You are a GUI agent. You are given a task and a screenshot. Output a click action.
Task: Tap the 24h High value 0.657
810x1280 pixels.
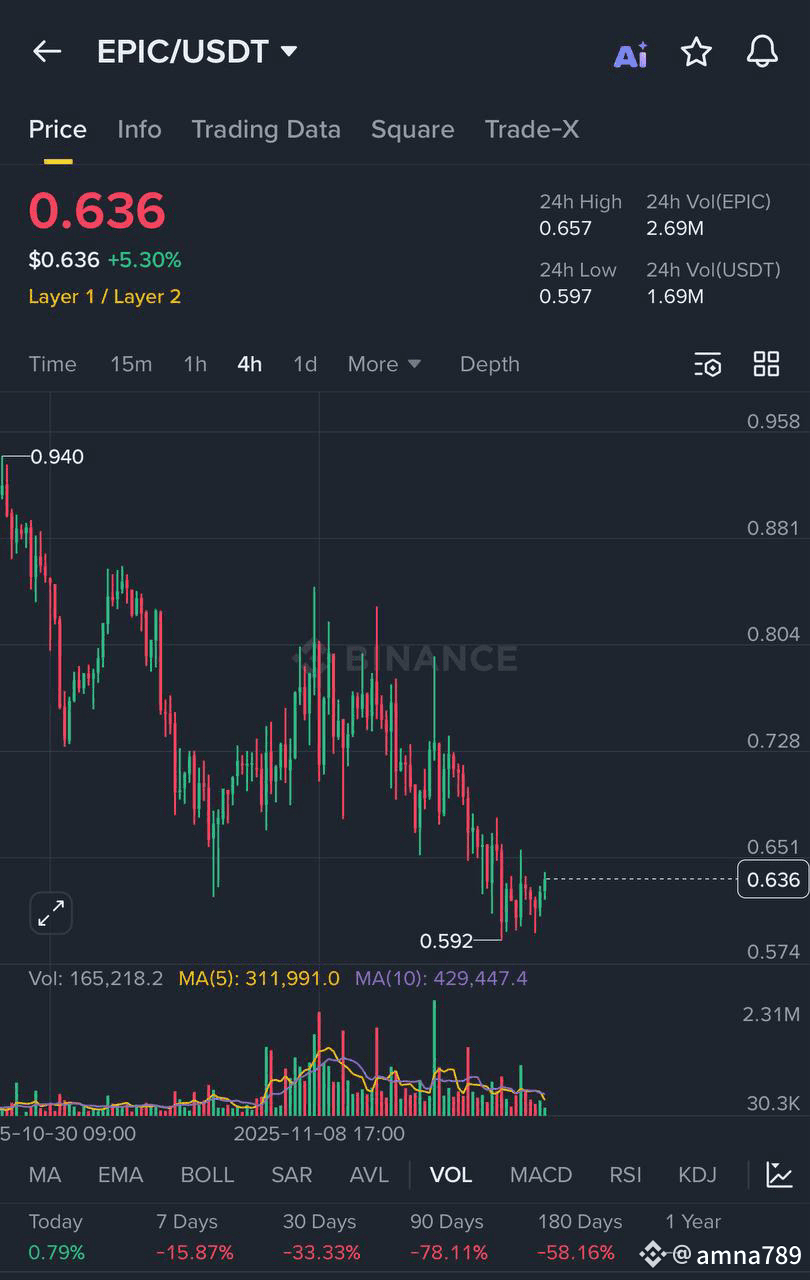click(x=566, y=228)
